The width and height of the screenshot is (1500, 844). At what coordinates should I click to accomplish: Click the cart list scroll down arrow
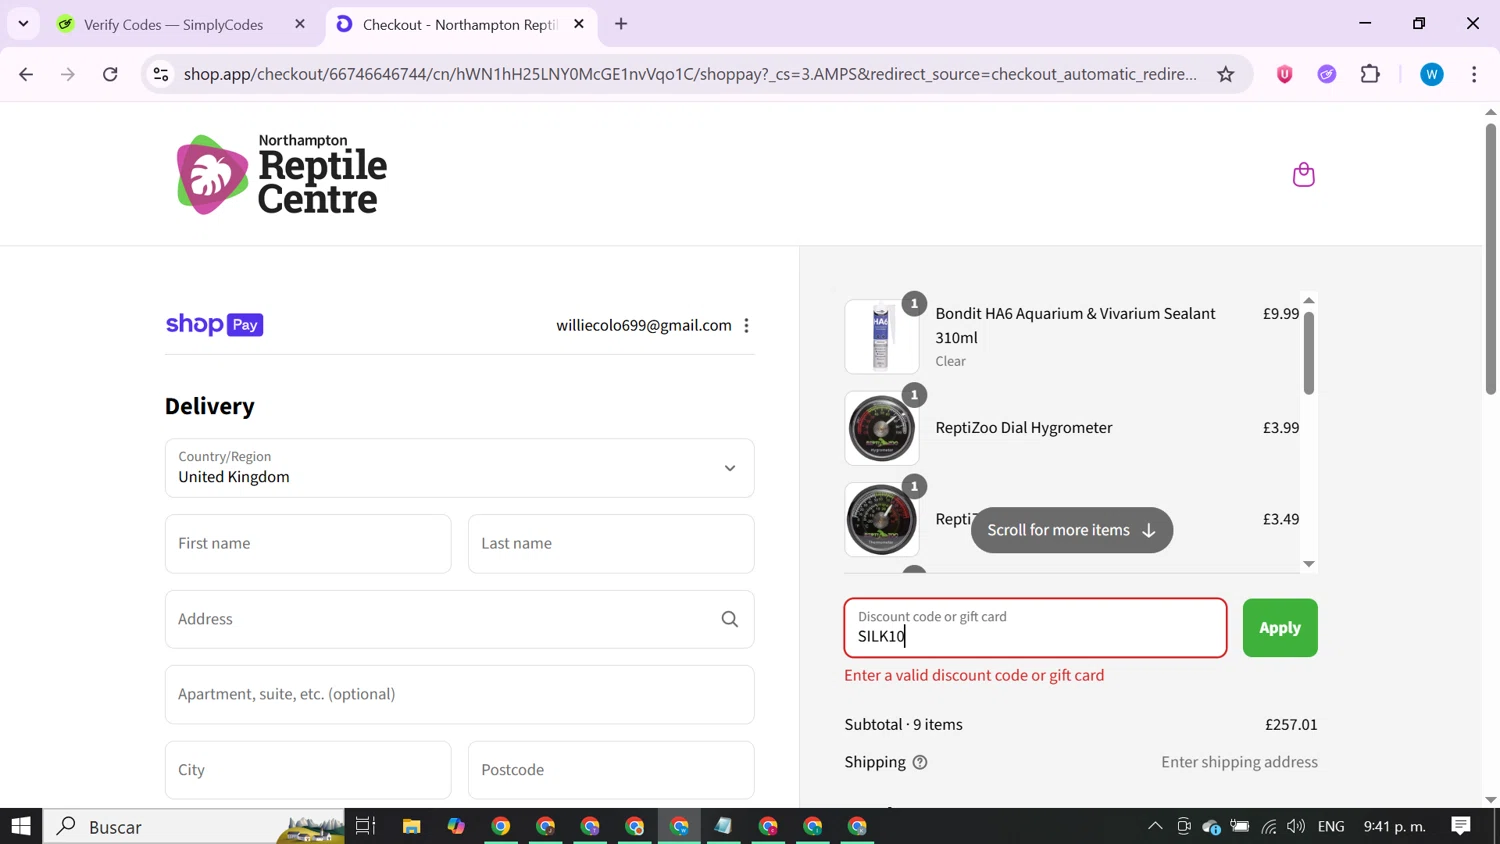pyautogui.click(x=1308, y=564)
